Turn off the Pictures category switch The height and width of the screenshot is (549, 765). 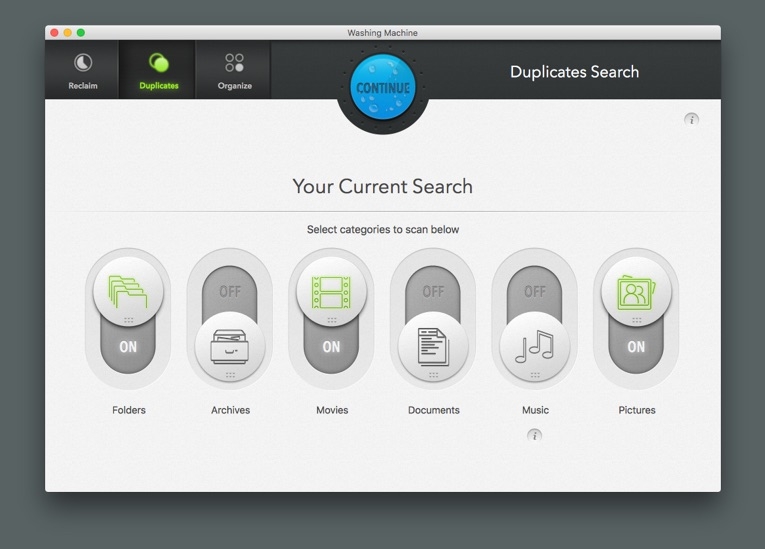pos(636,319)
